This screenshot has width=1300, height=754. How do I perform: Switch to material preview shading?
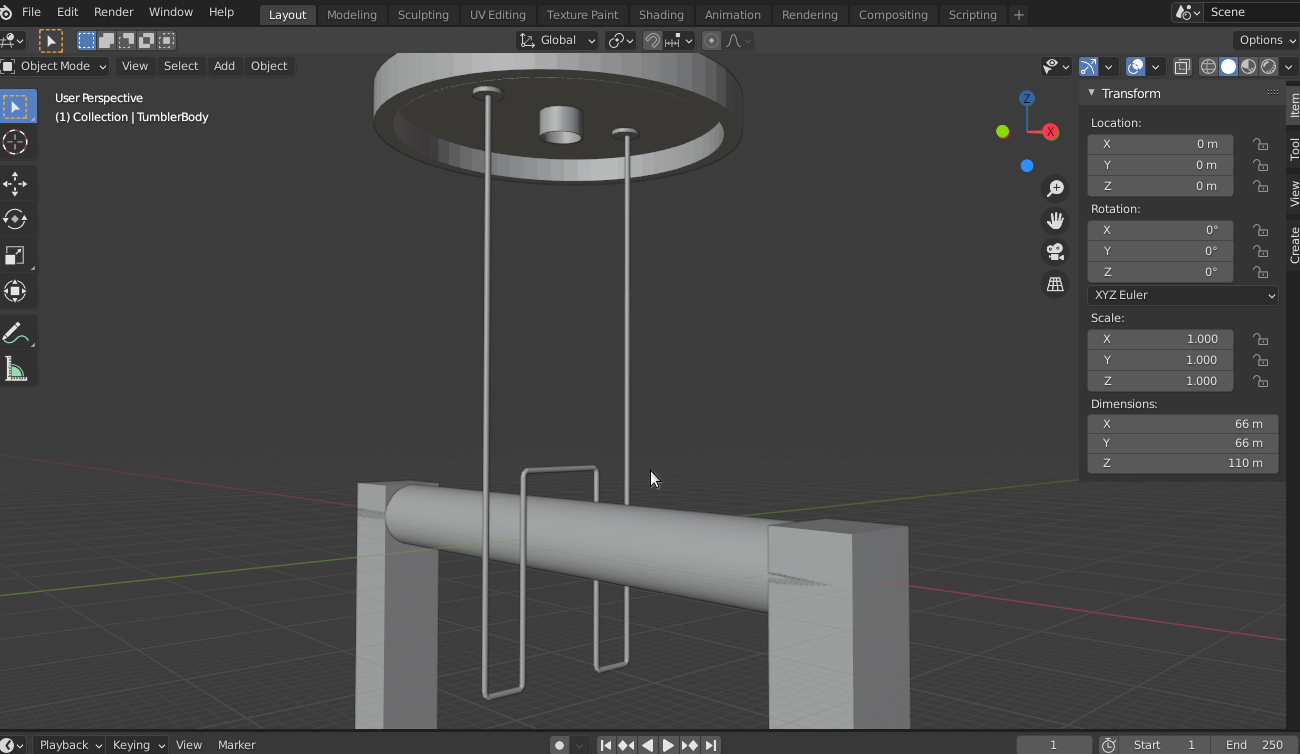1248,66
